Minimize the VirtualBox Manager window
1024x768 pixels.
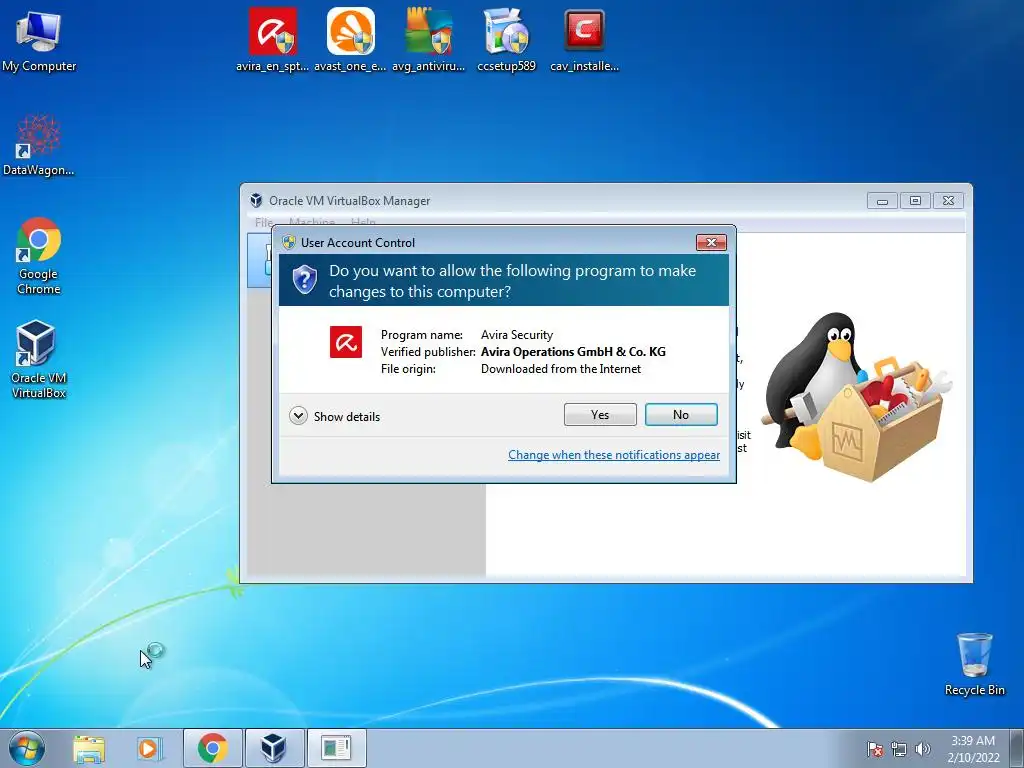[882, 201]
